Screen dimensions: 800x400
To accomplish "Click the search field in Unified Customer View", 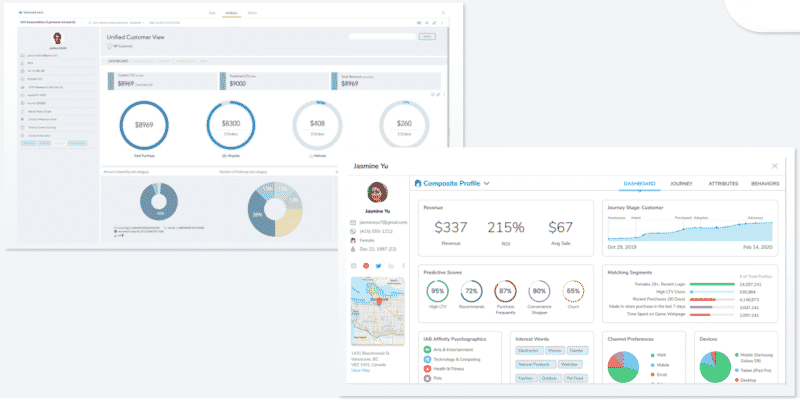I will click(x=382, y=36).
